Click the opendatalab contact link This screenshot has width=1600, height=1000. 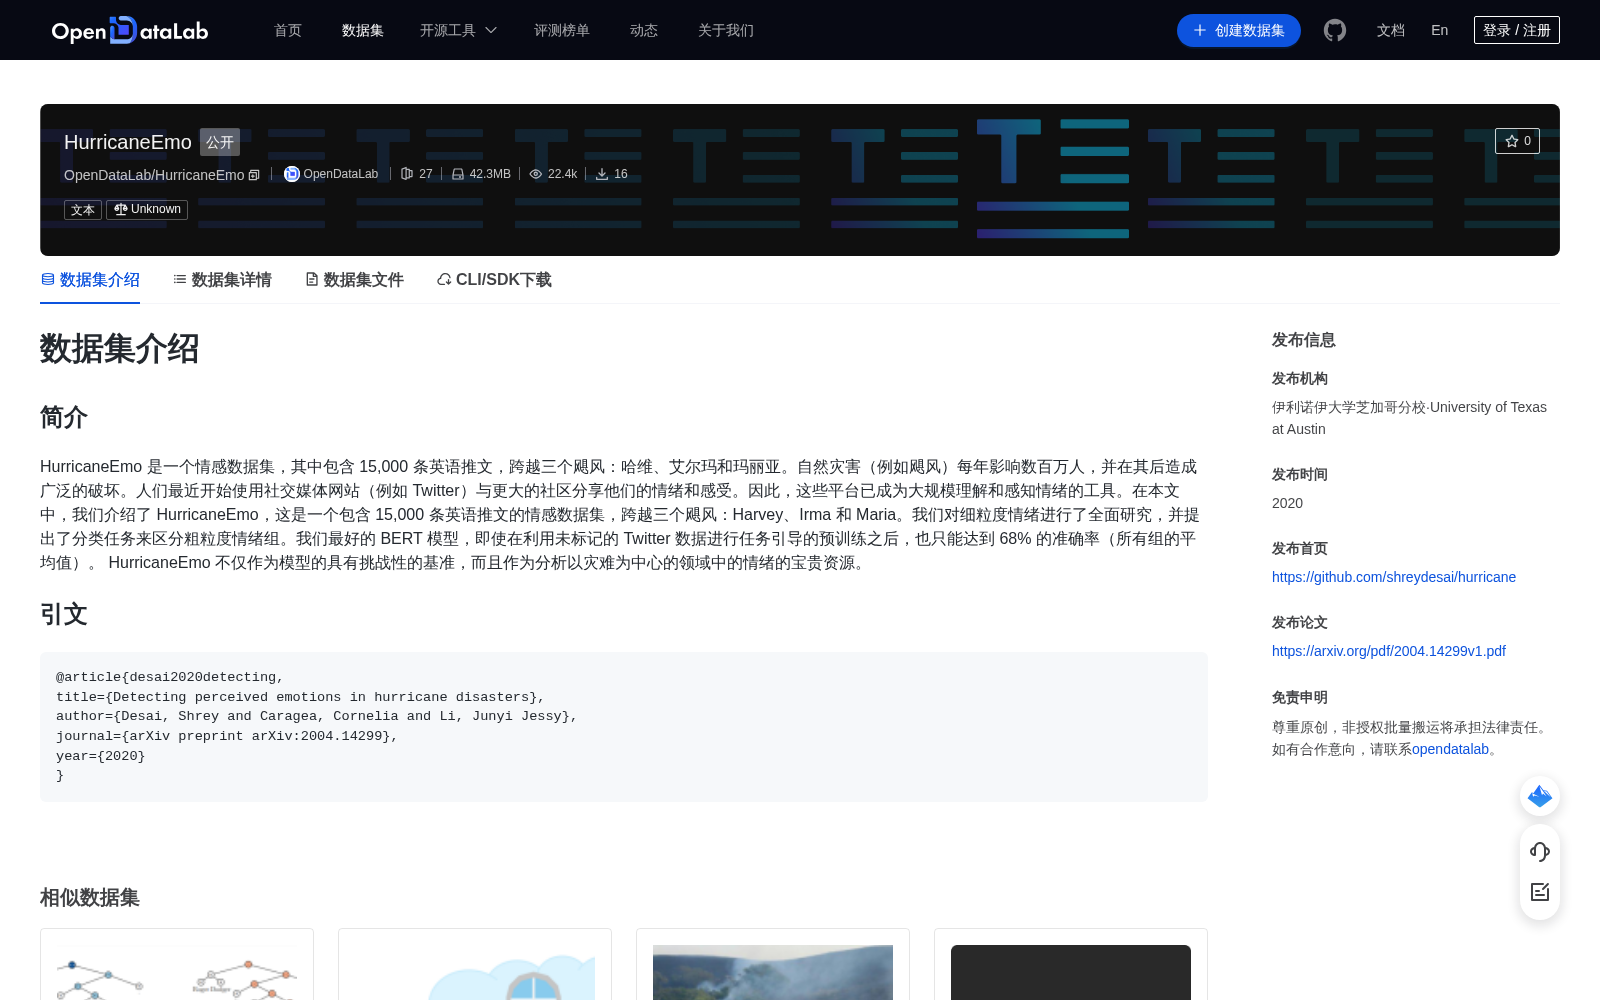coord(1450,749)
